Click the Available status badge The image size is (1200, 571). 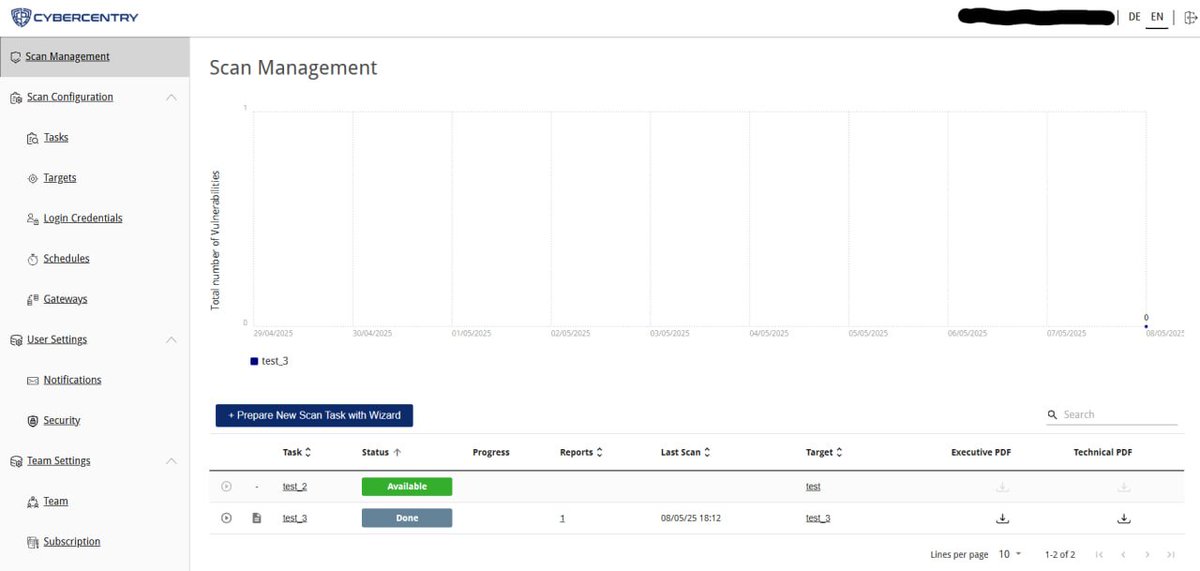click(407, 487)
